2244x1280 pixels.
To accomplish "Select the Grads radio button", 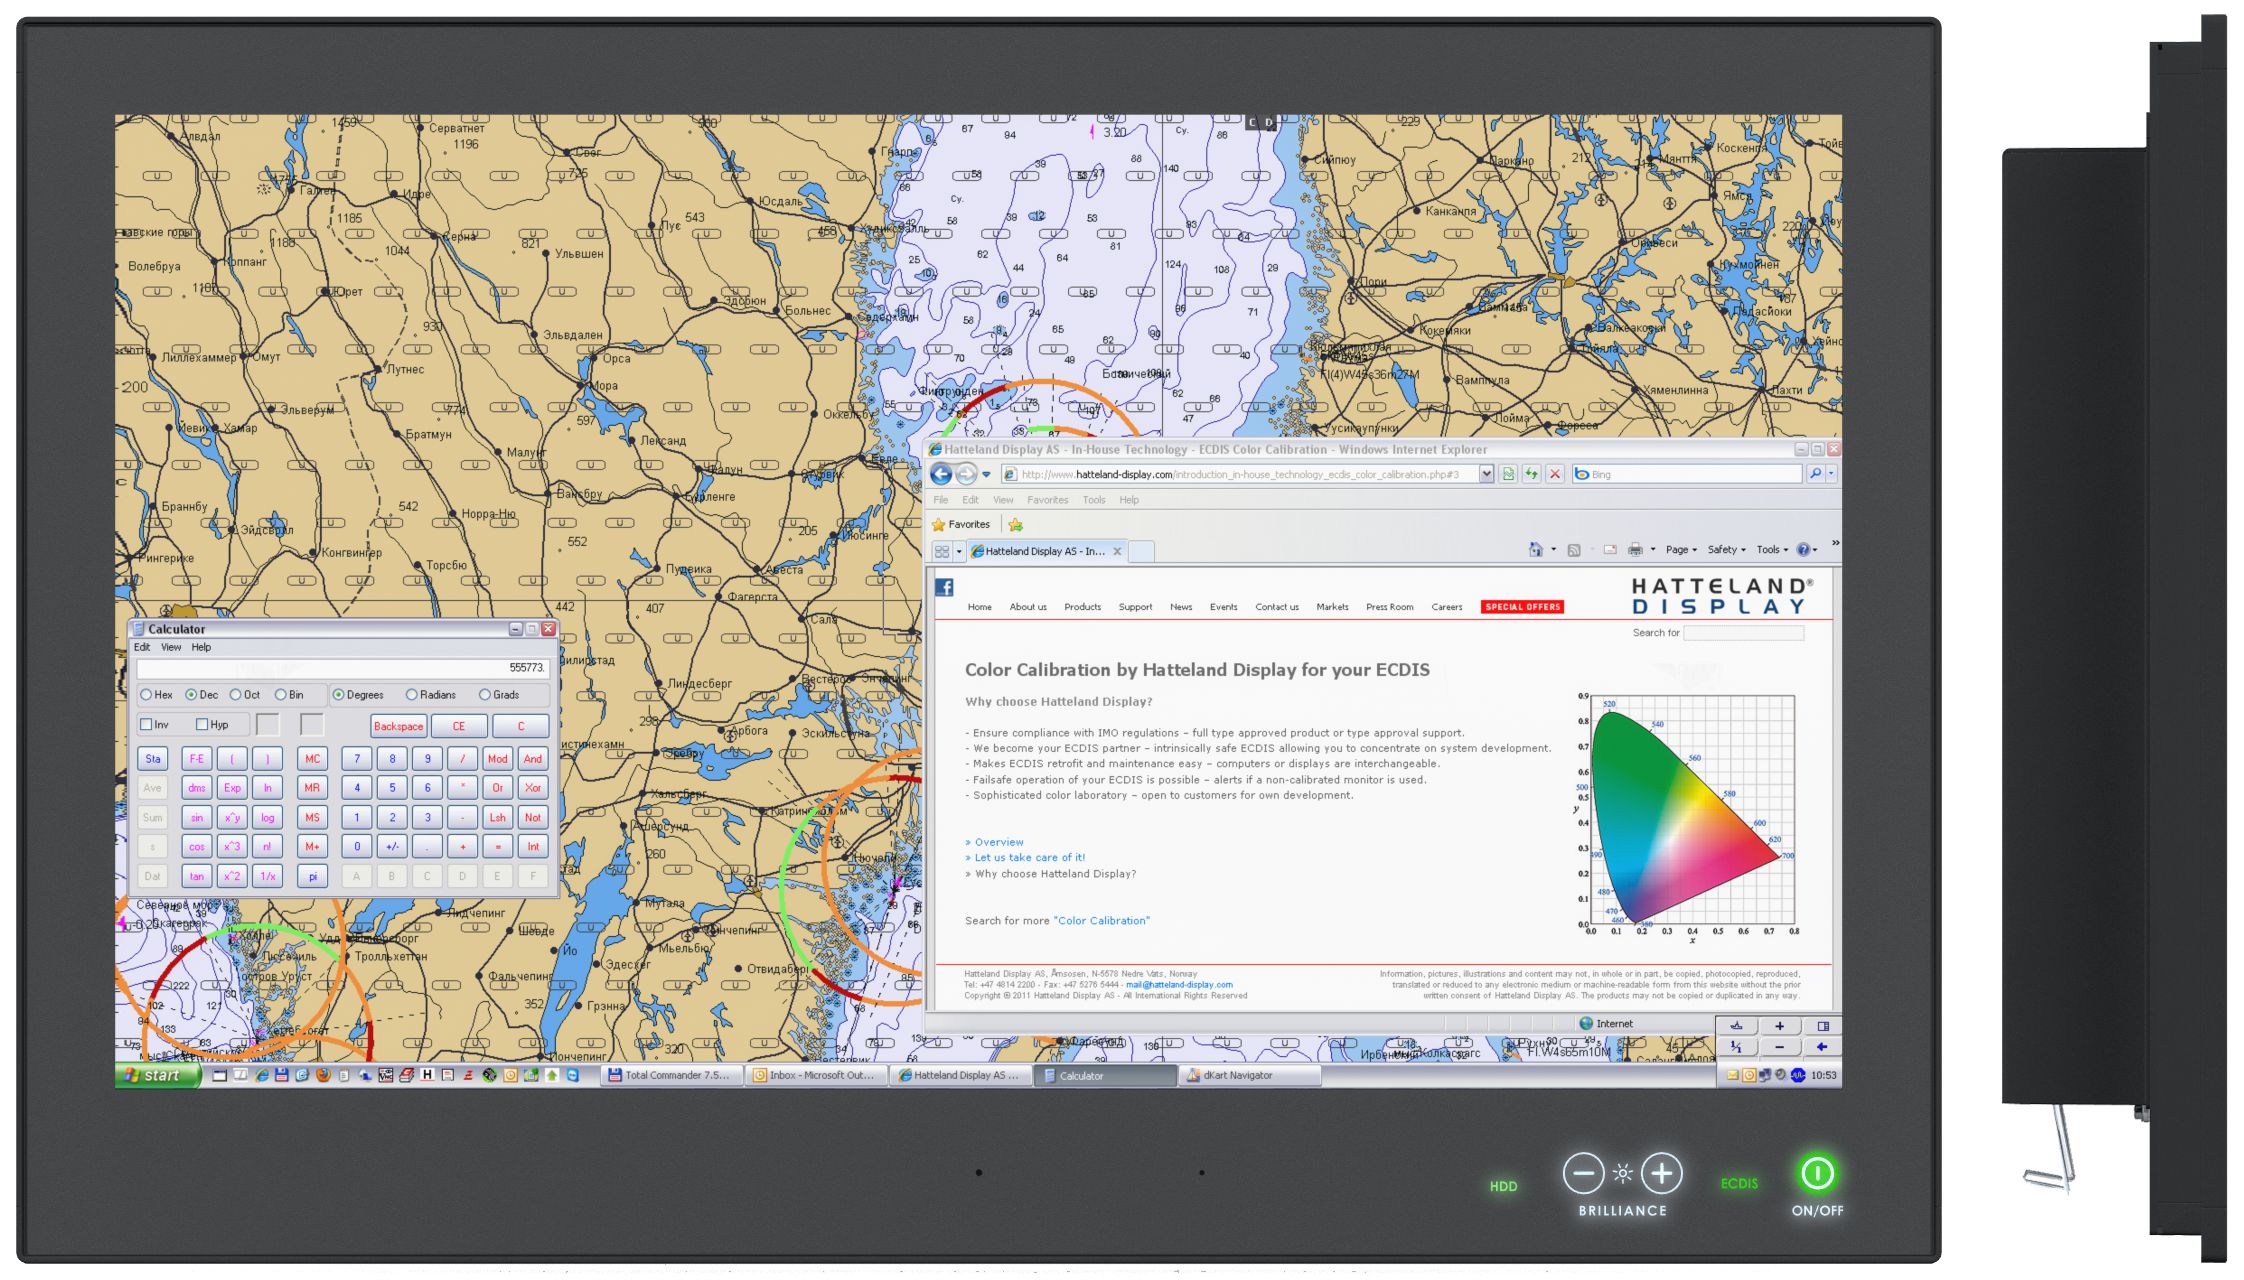I will click(484, 695).
